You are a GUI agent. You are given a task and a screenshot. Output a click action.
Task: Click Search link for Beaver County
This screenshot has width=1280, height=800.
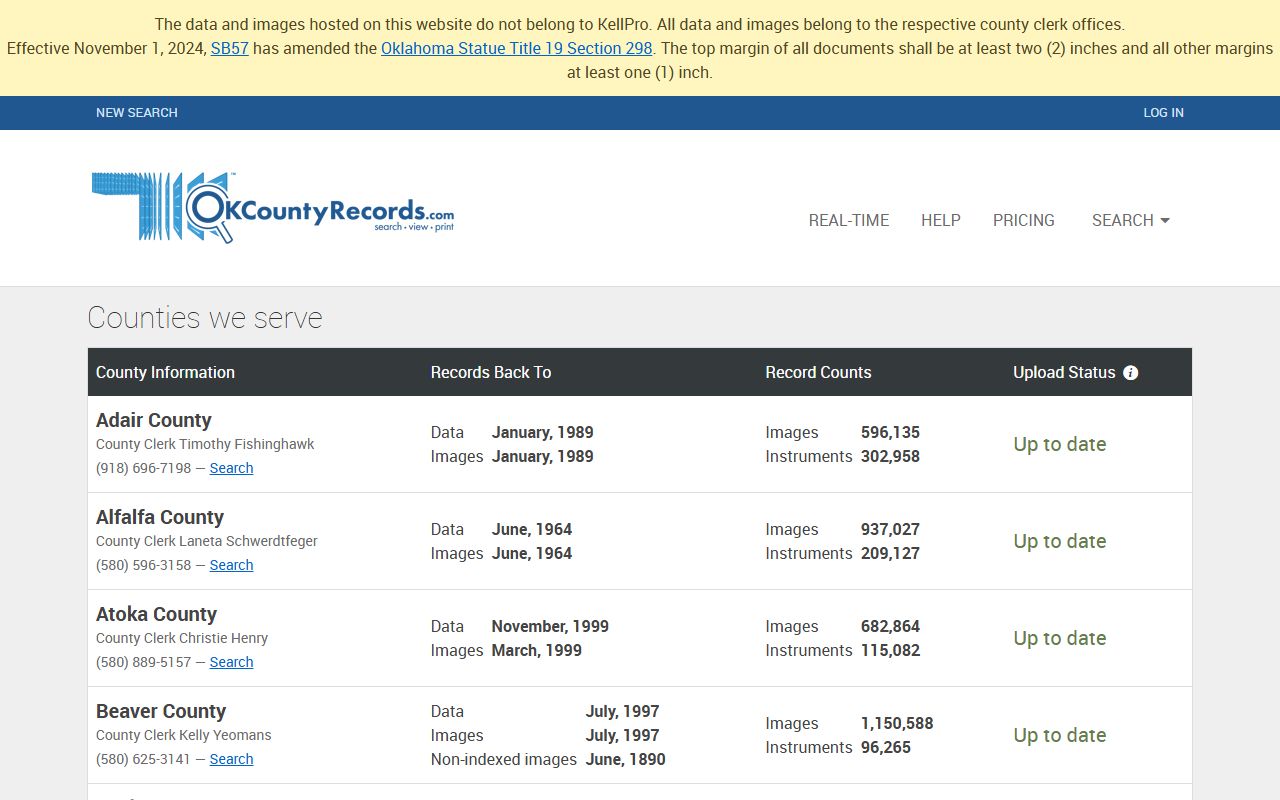point(231,759)
